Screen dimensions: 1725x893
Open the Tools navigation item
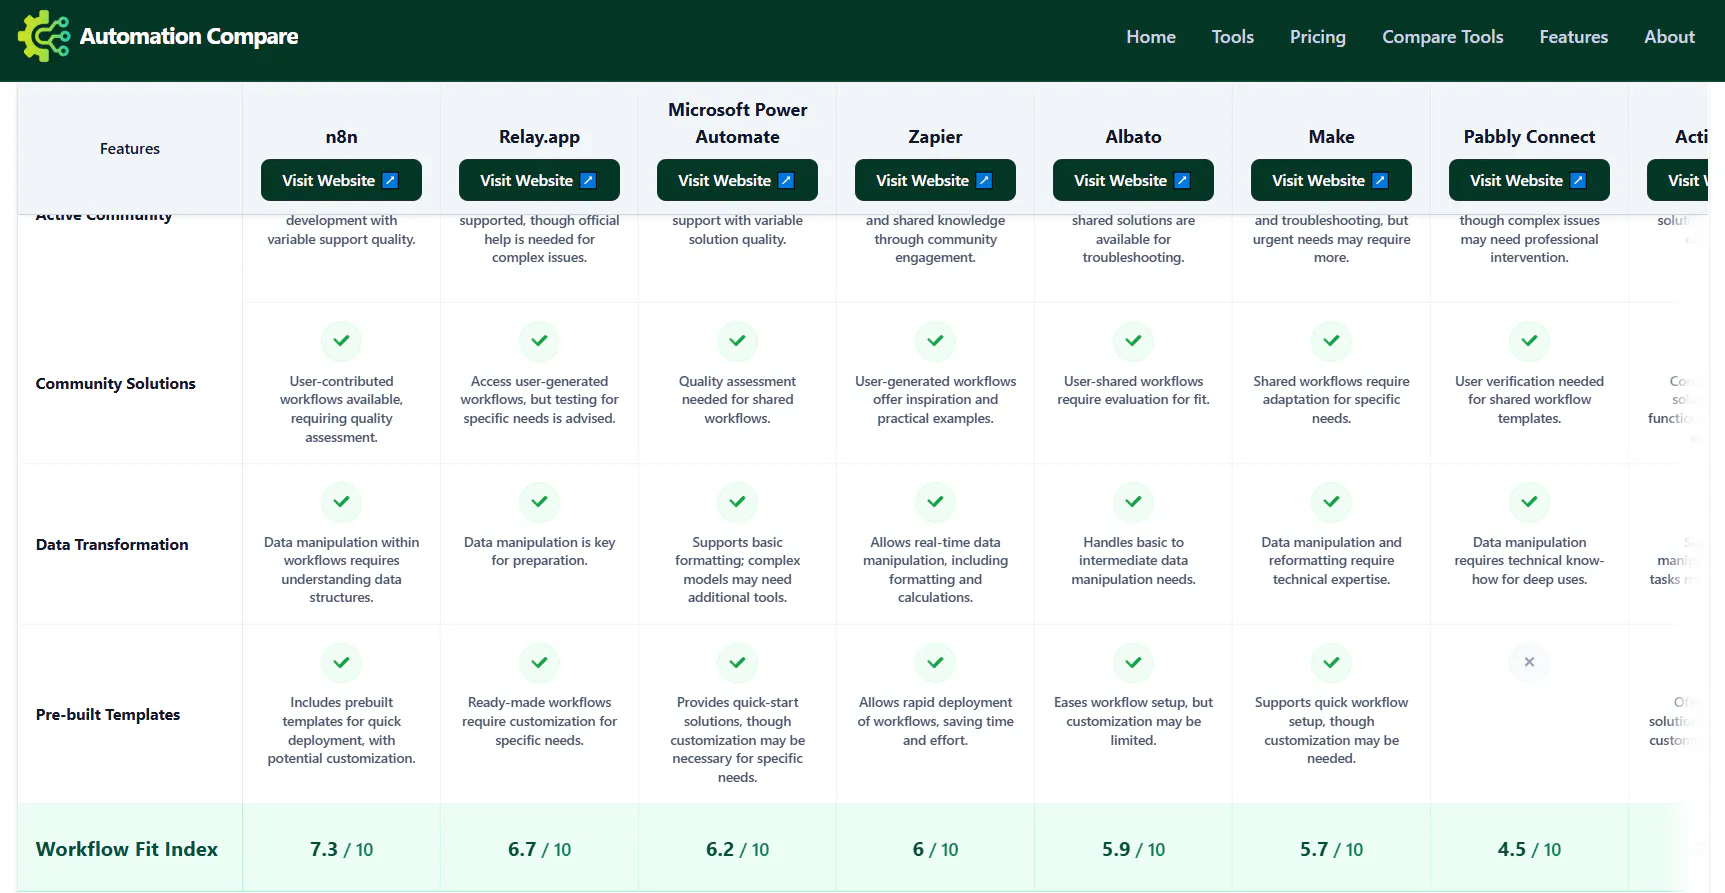[x=1233, y=37]
